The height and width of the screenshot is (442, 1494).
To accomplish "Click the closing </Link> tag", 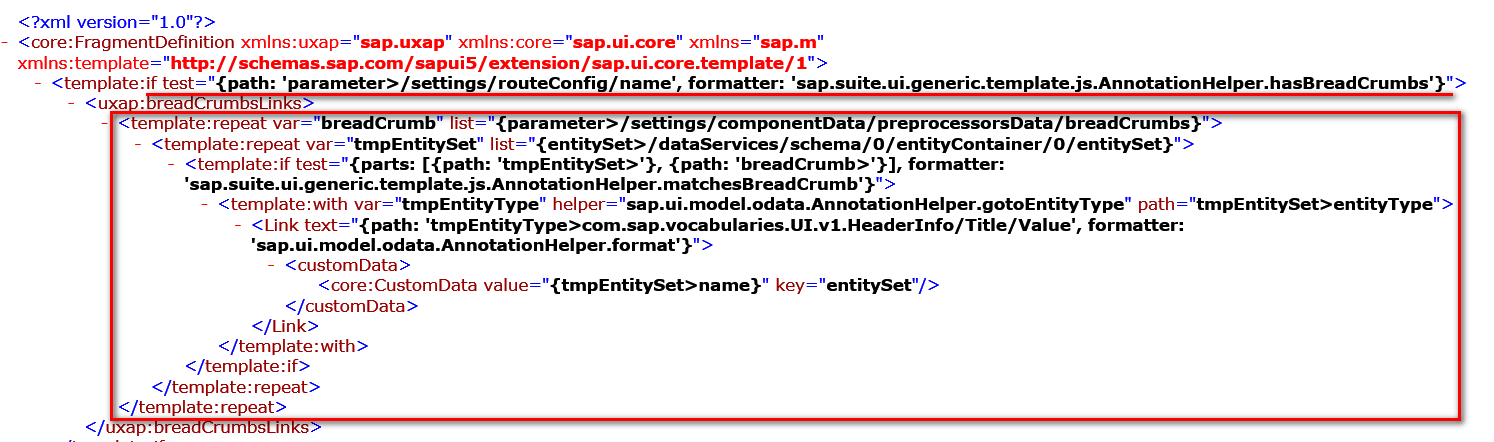I will (x=285, y=326).
